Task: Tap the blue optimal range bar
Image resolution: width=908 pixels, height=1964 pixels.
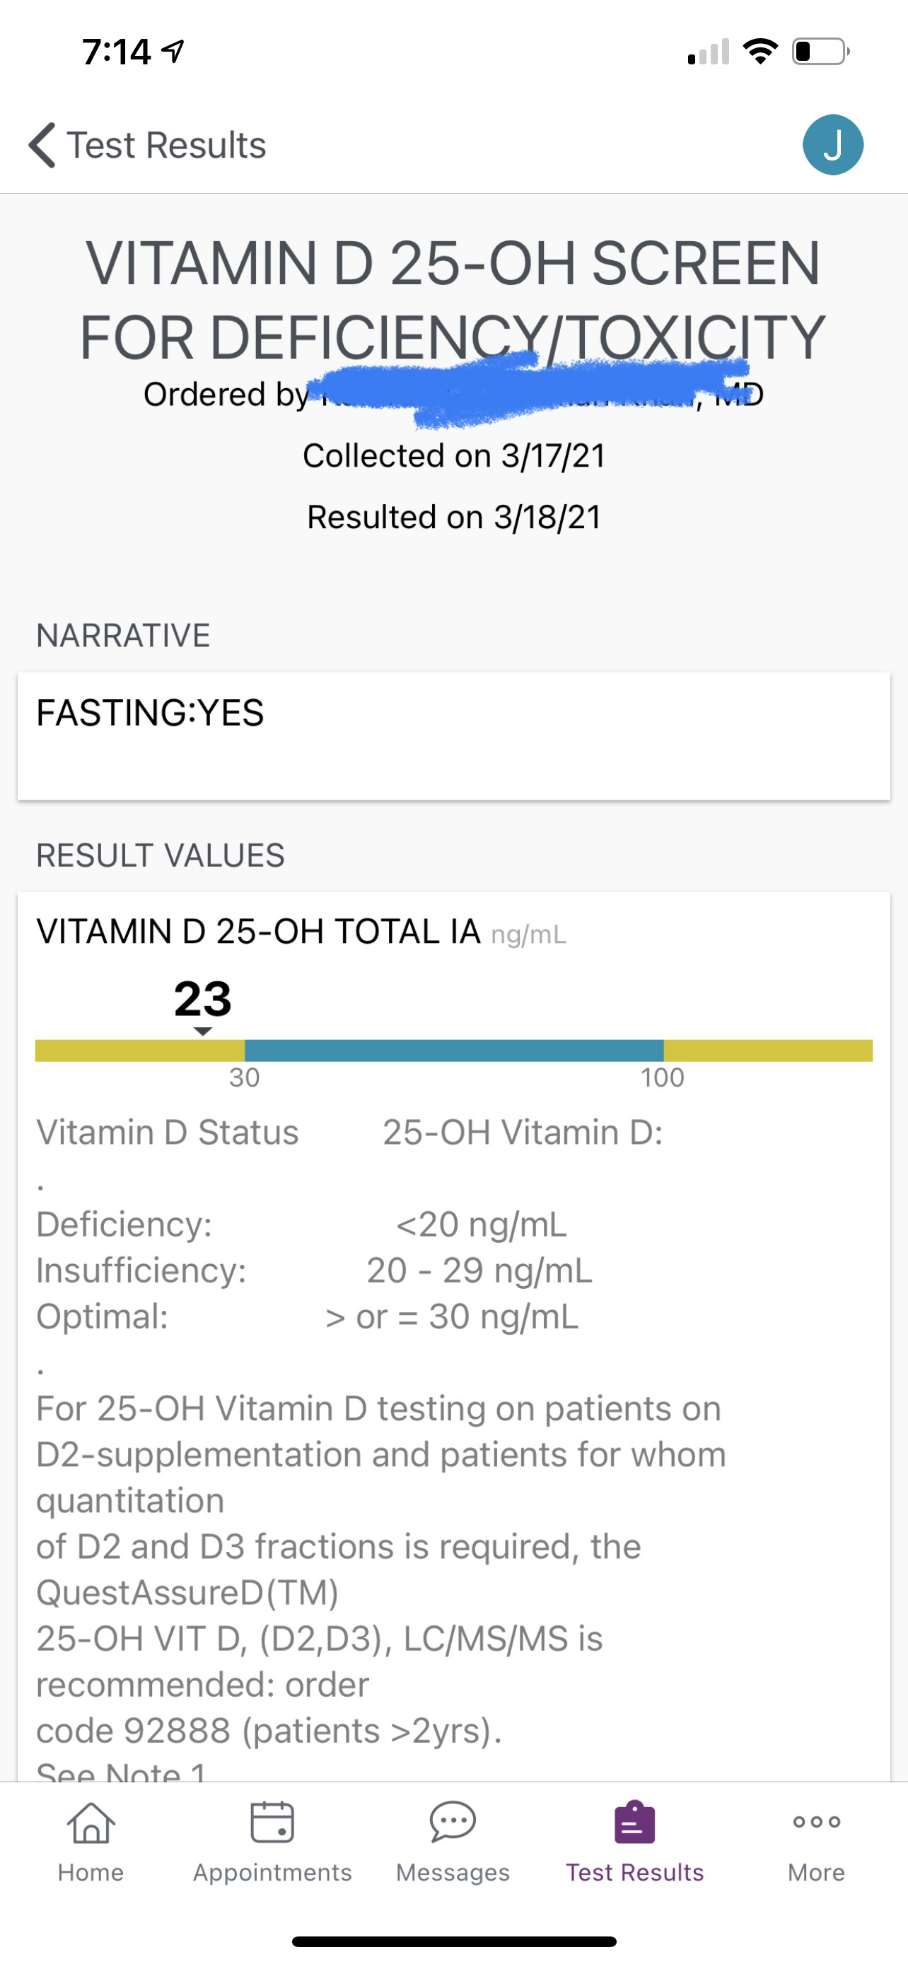Action: pyautogui.click(x=454, y=1050)
